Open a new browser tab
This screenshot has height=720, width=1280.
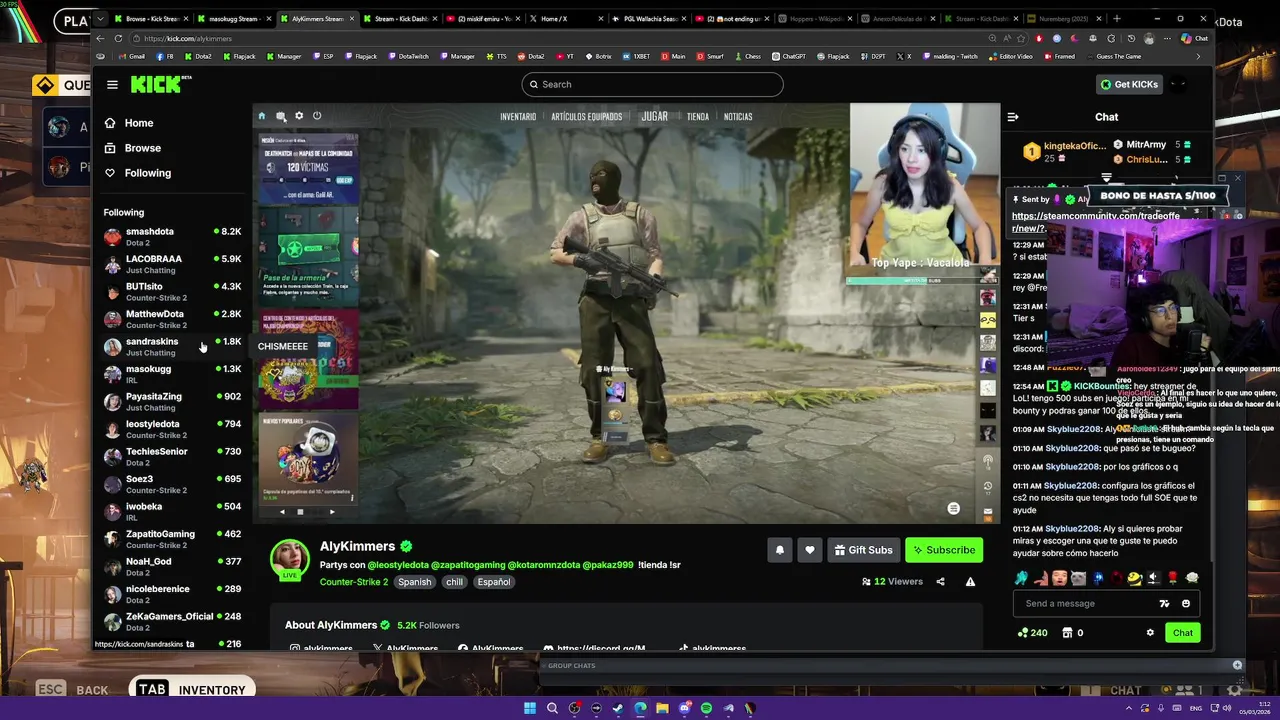coord(1117,18)
